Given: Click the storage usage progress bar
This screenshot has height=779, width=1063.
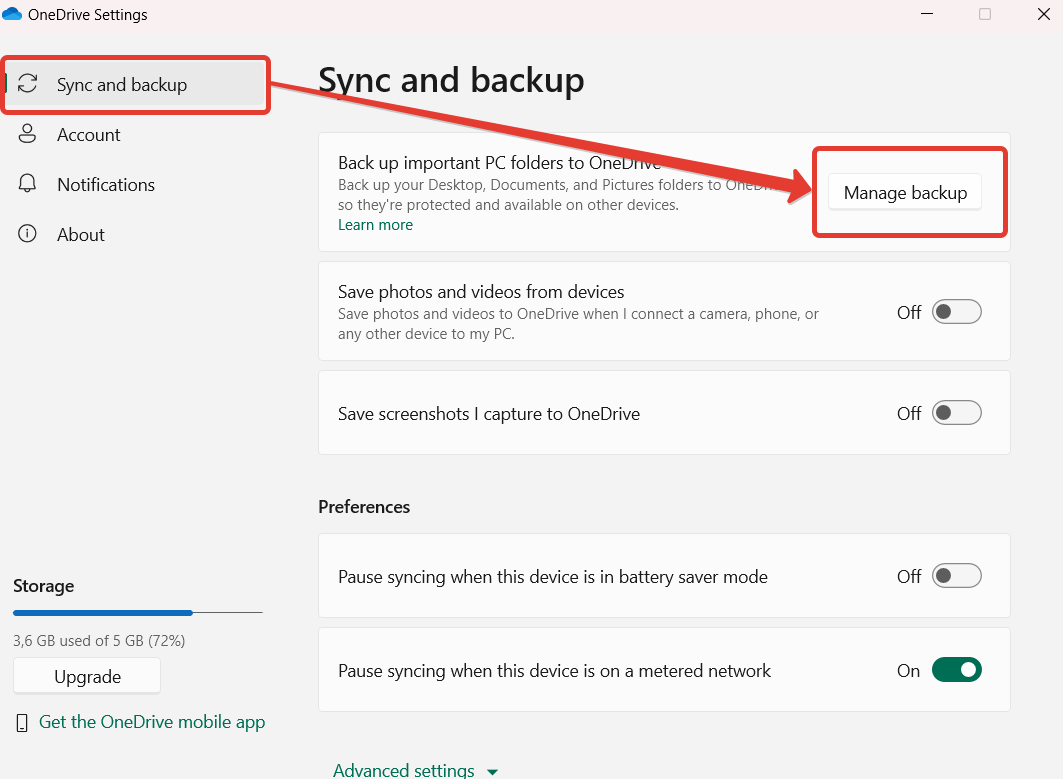Looking at the screenshot, I should click(137, 612).
